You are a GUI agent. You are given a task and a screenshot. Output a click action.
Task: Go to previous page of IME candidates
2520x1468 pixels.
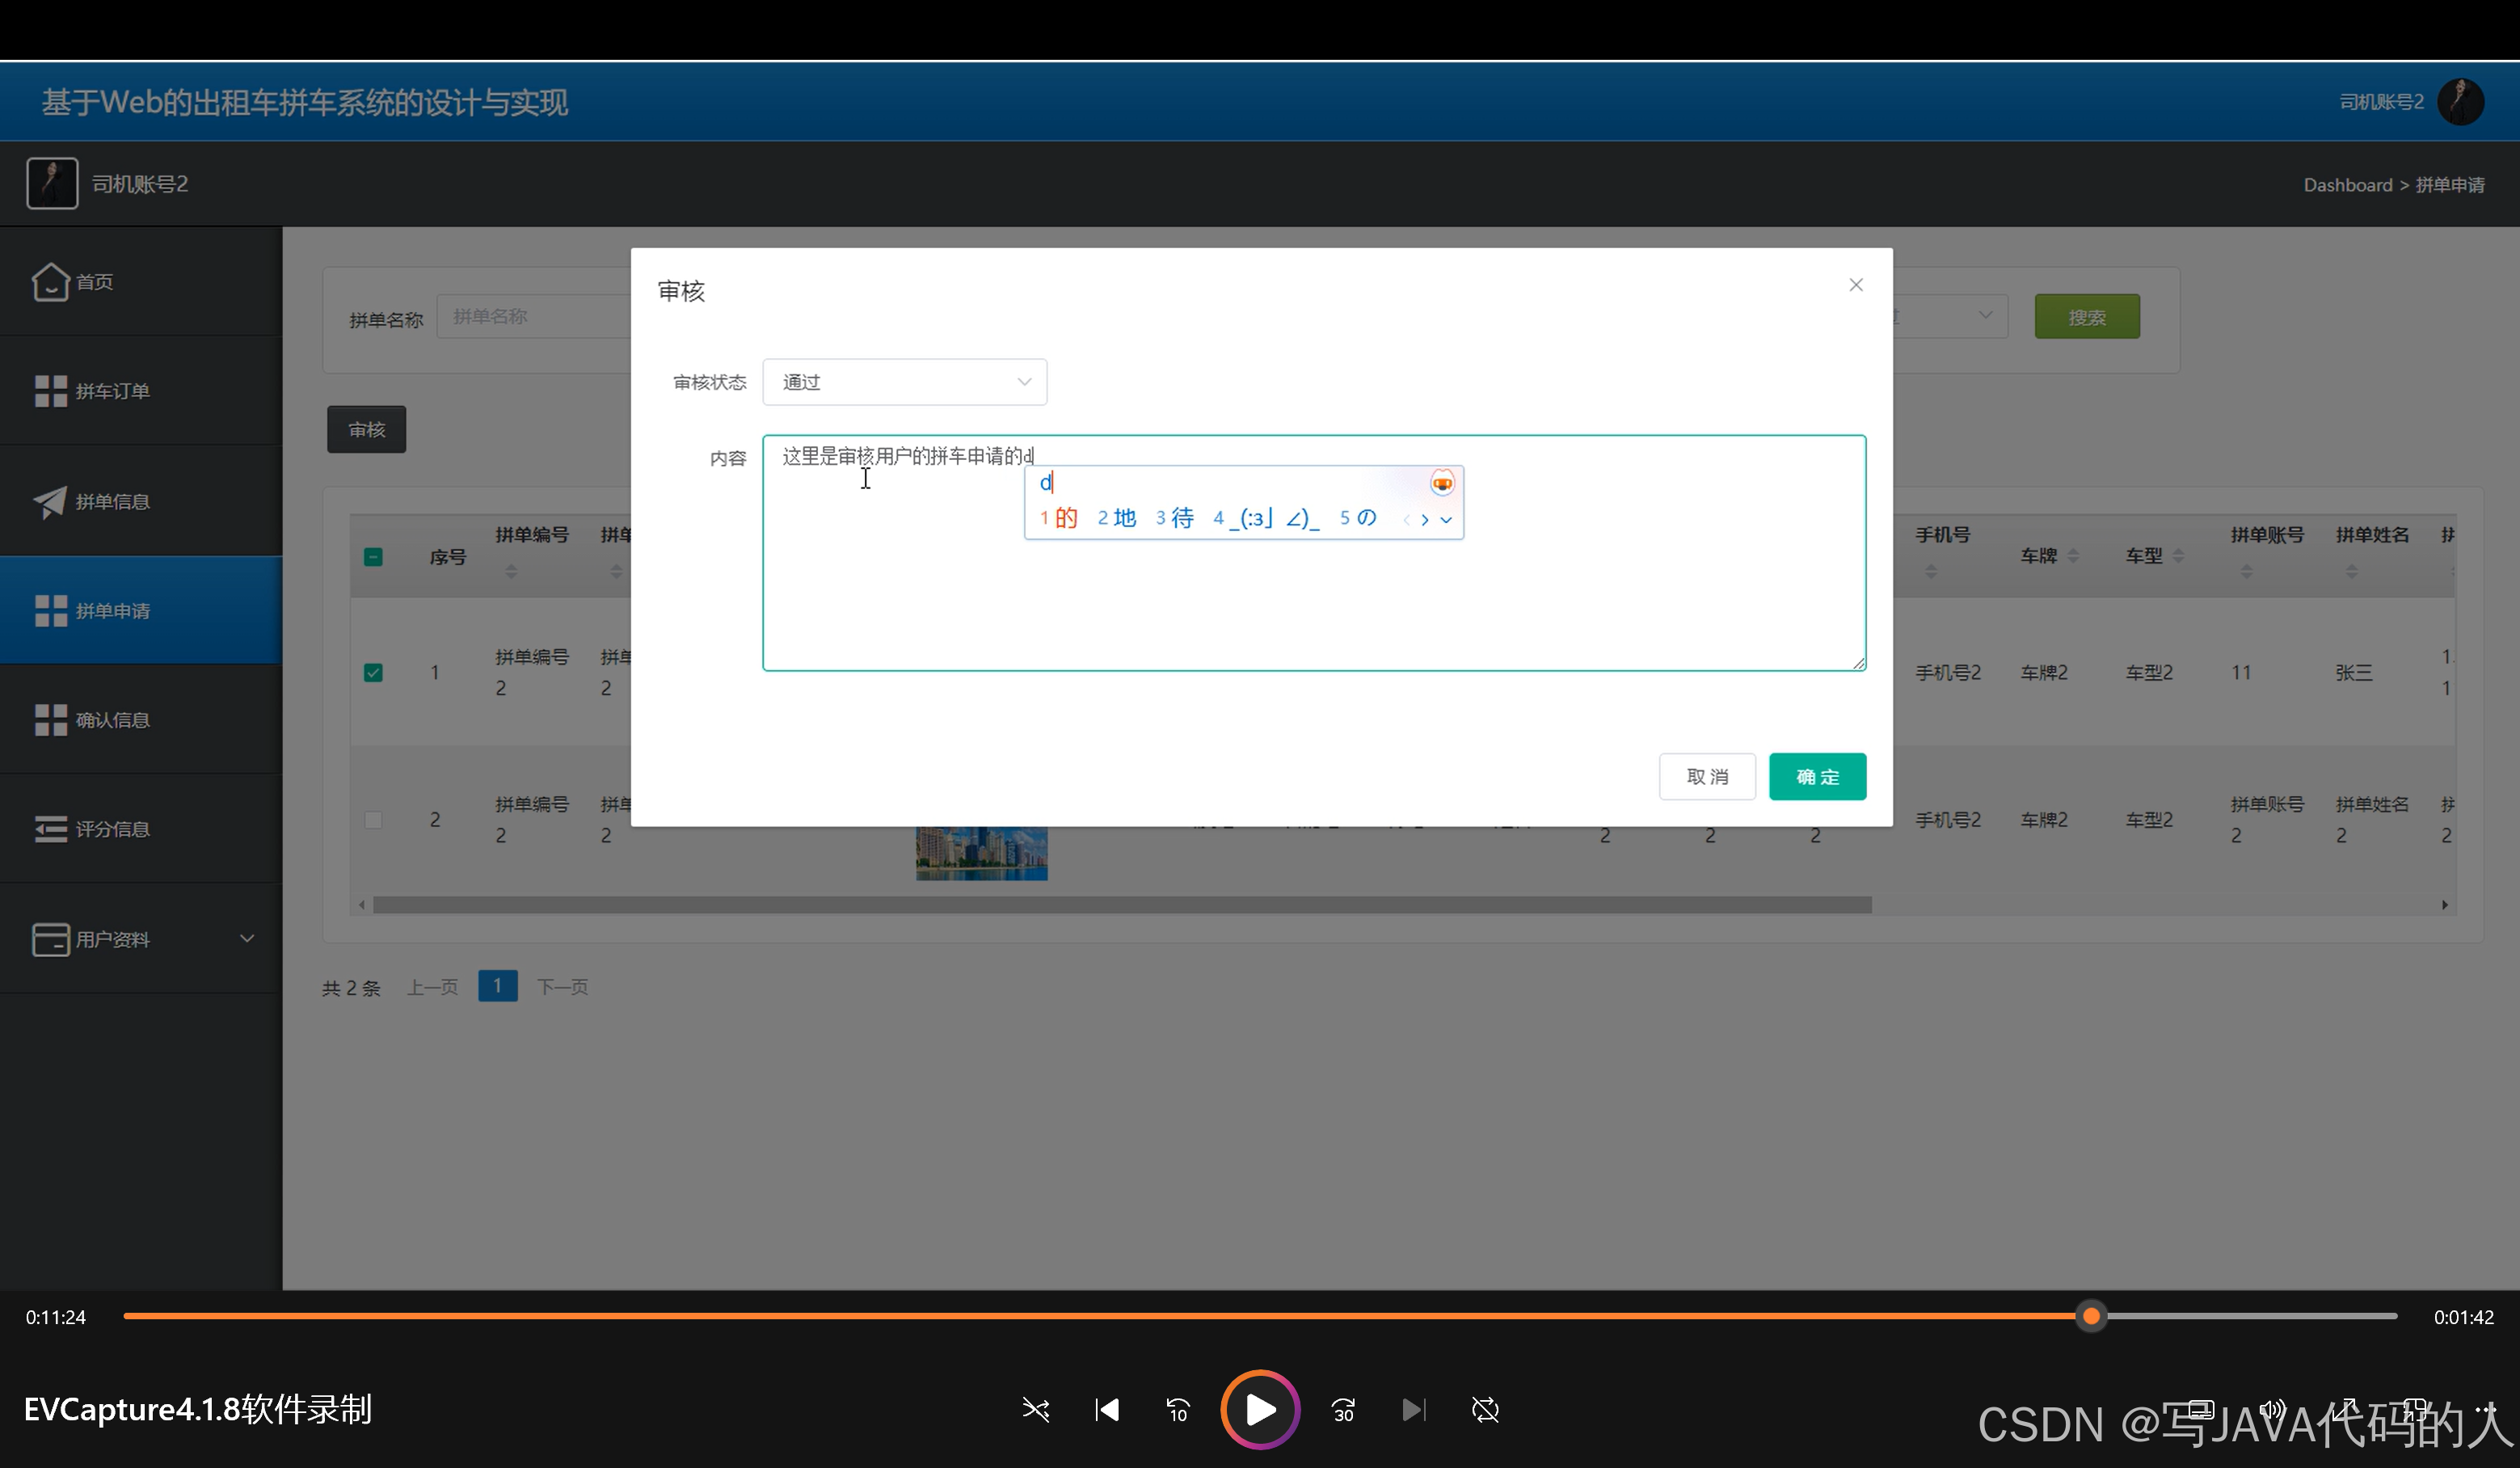coord(1407,519)
